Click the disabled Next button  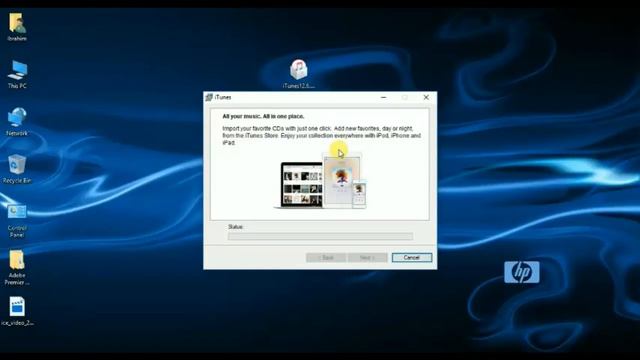tap(367, 258)
